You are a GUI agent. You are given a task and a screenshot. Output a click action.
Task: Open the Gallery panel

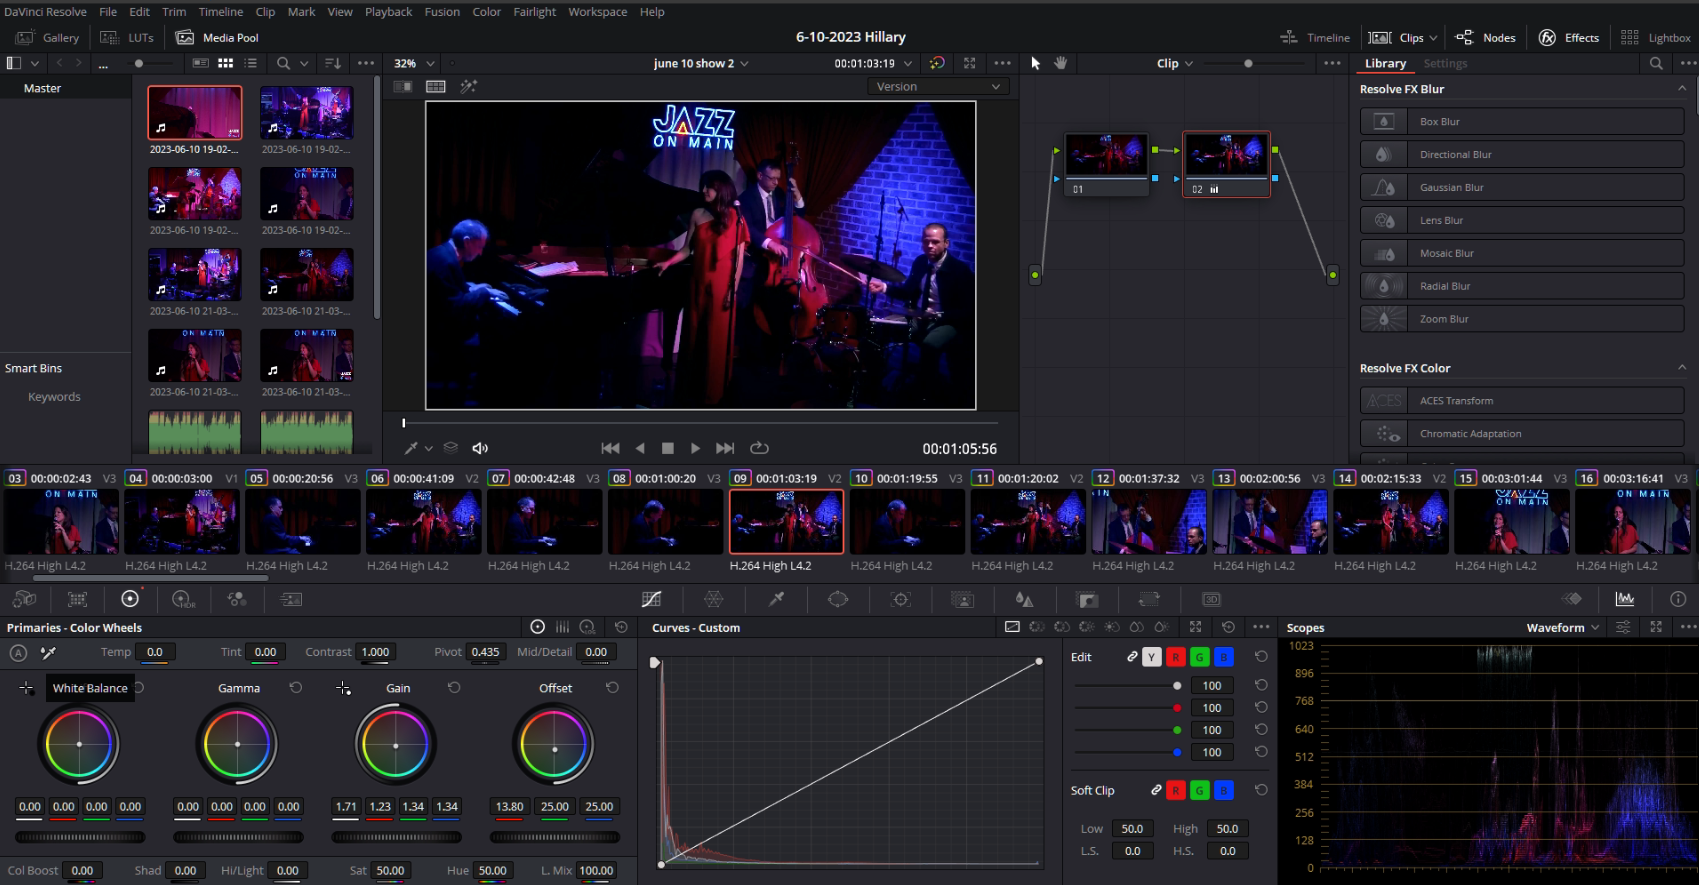(48, 37)
